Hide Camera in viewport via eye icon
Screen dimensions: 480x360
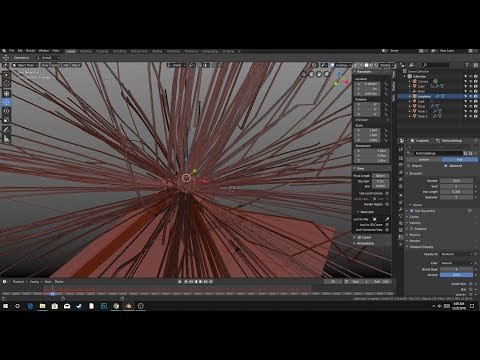pyautogui.click(x=471, y=81)
